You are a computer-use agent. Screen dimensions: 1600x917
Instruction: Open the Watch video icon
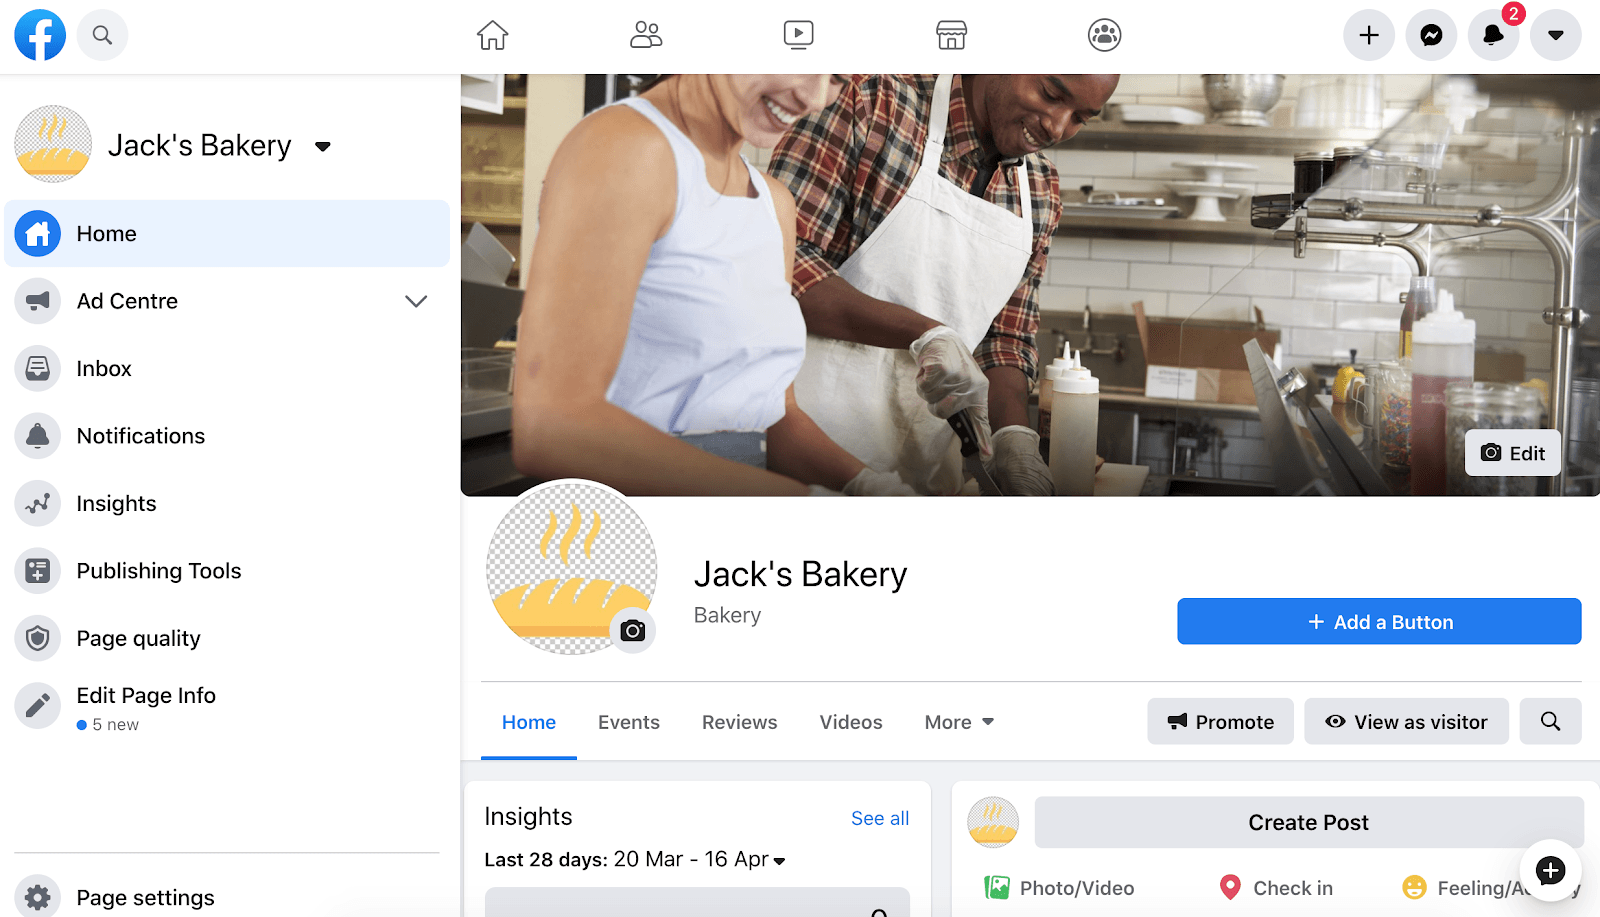(798, 35)
